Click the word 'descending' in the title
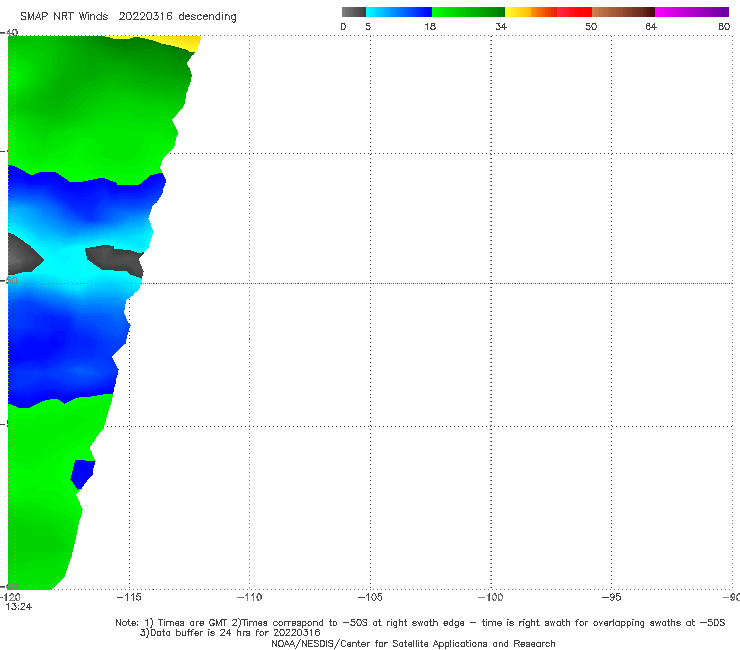The height and width of the screenshot is (650, 740). coord(208,17)
